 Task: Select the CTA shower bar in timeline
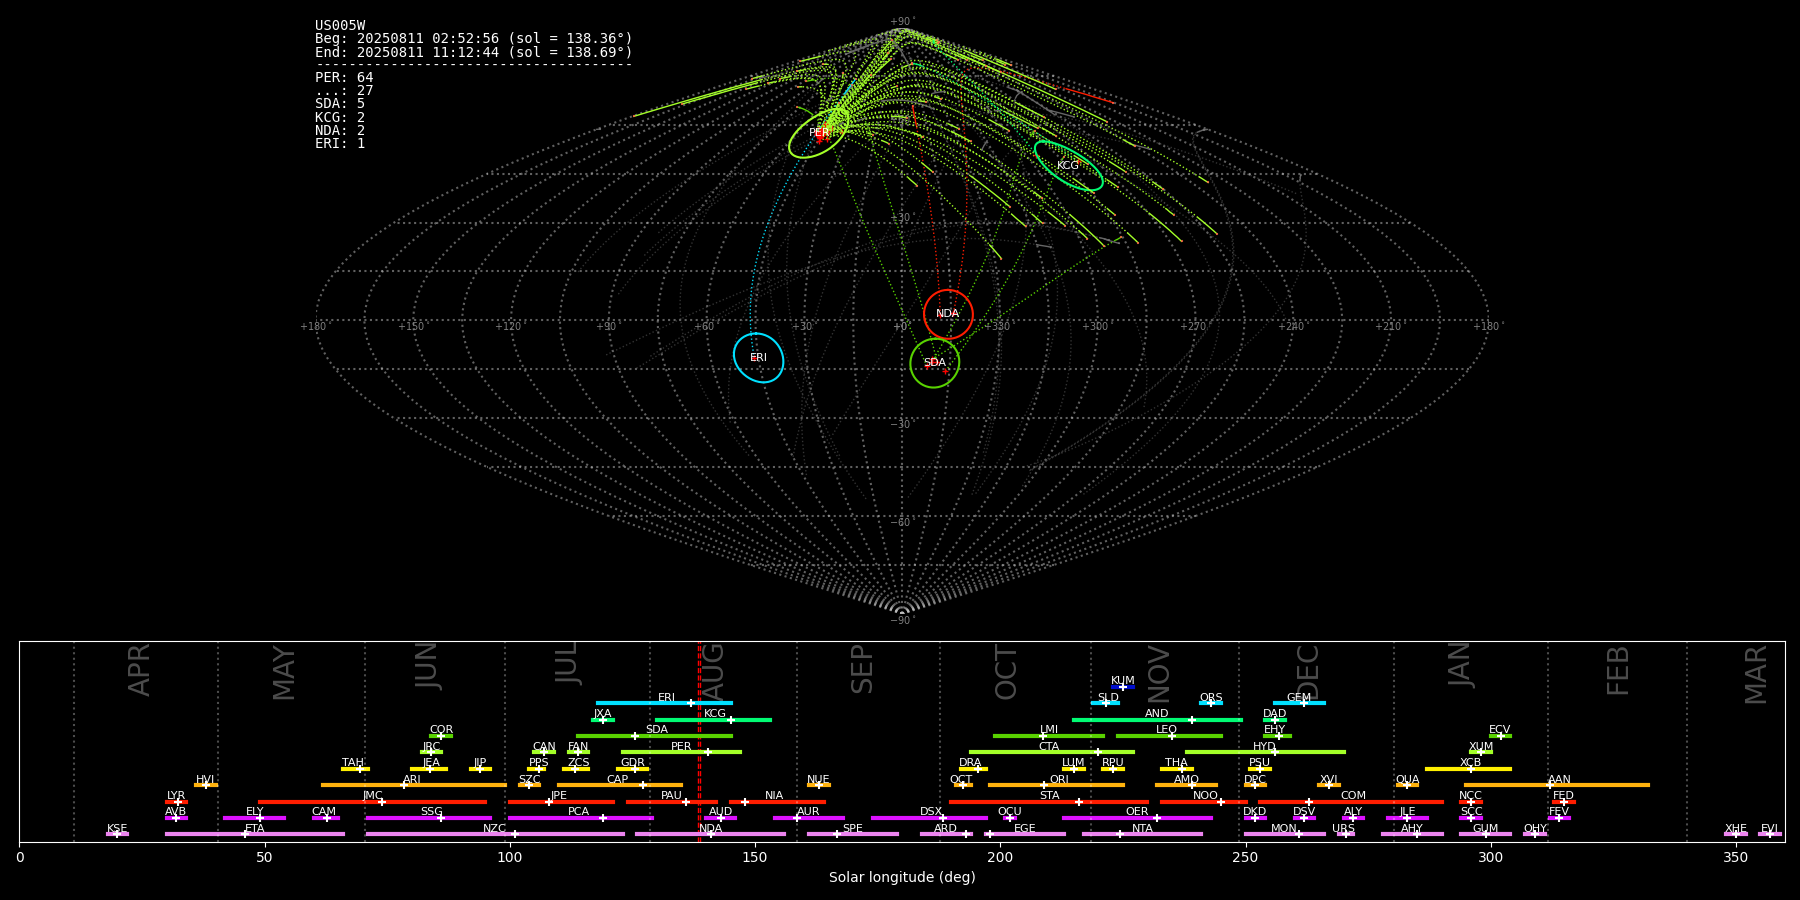(1052, 752)
